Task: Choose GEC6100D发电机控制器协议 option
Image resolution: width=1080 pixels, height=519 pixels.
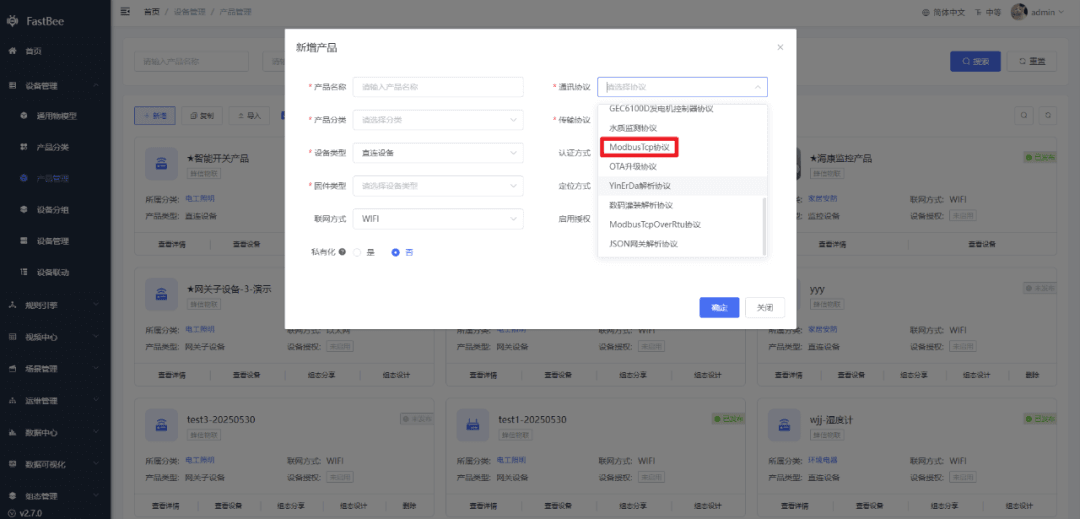Action: (682, 109)
